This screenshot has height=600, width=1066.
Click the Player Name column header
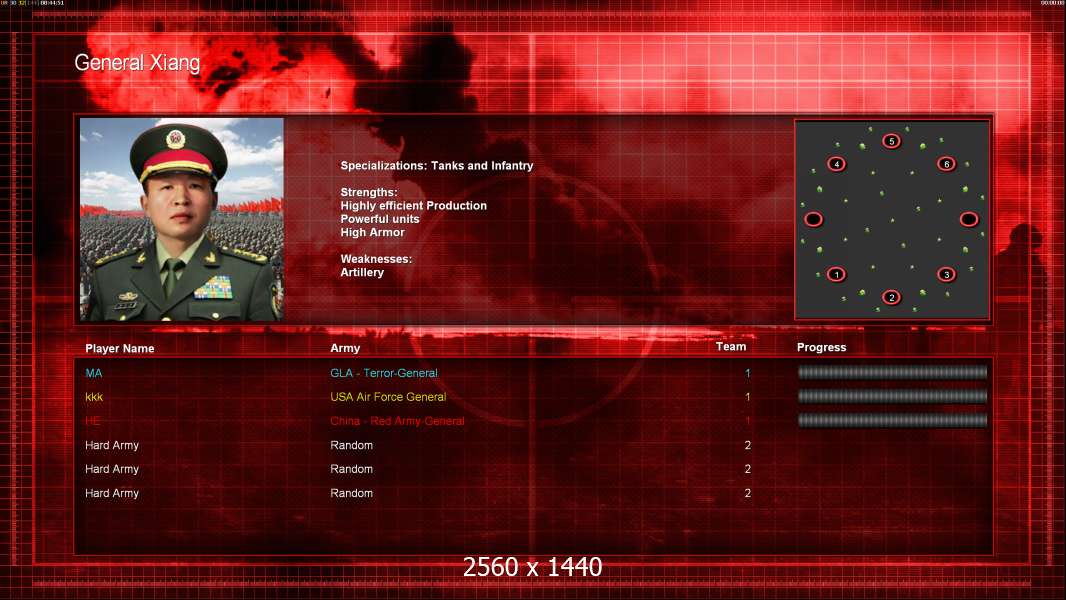point(120,349)
